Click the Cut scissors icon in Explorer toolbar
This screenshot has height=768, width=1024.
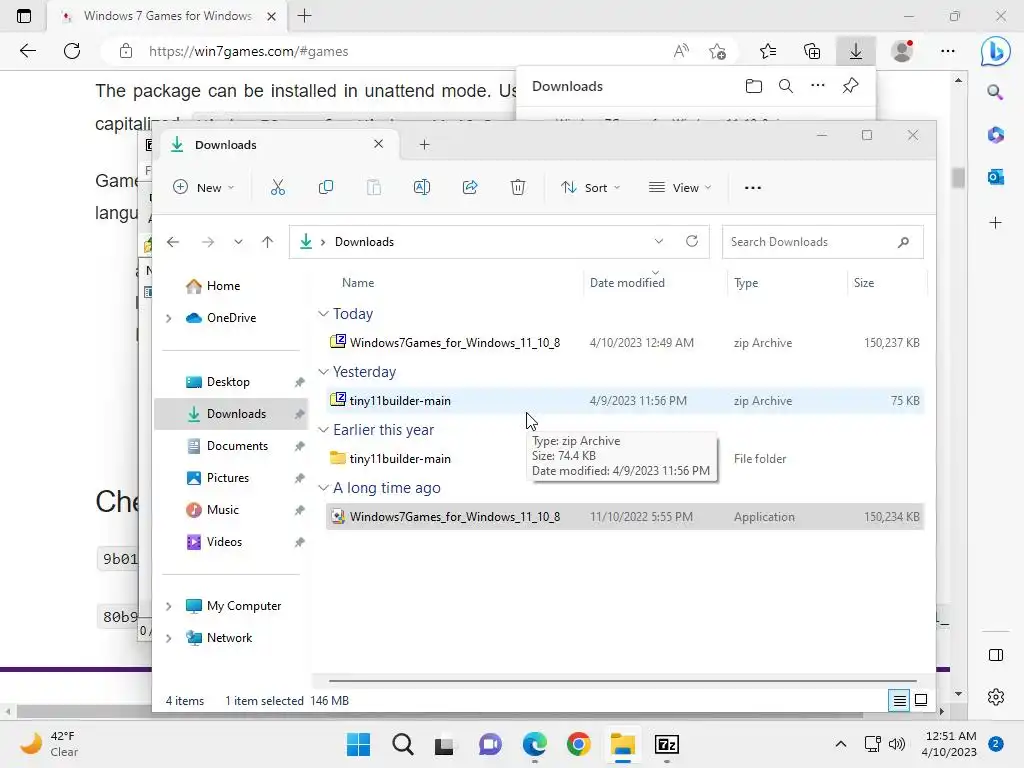278,188
